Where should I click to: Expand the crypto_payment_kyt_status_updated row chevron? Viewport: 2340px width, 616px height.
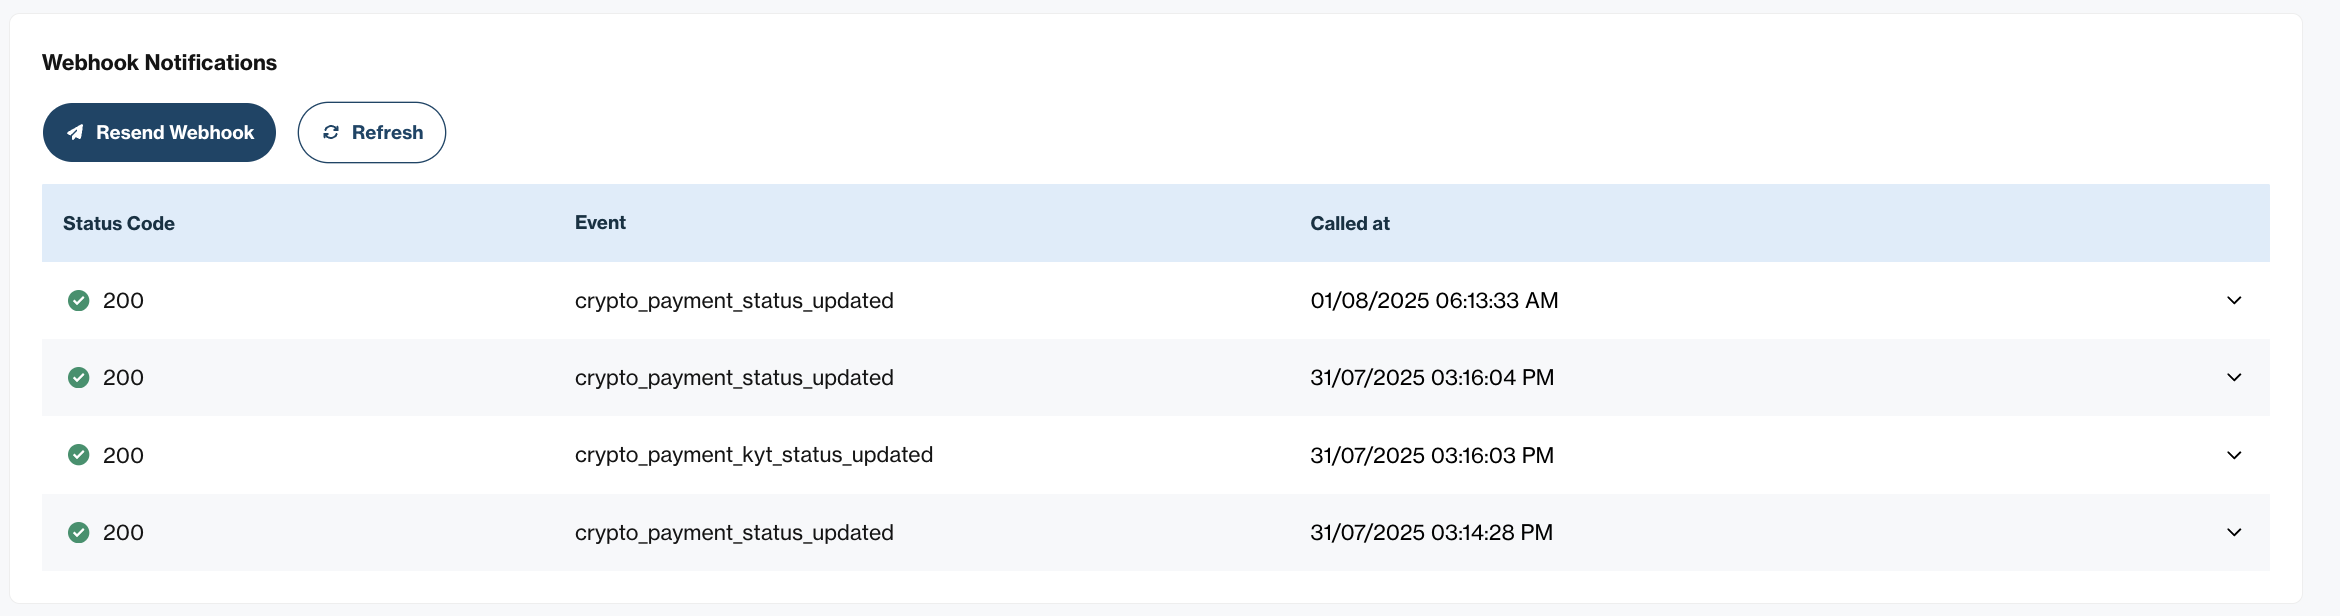pyautogui.click(x=2234, y=455)
